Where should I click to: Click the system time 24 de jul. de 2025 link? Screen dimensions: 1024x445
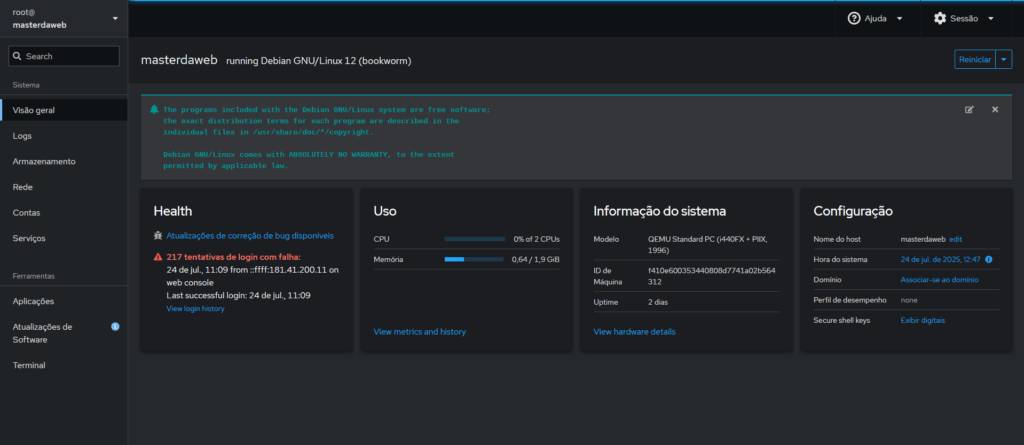tap(940, 259)
